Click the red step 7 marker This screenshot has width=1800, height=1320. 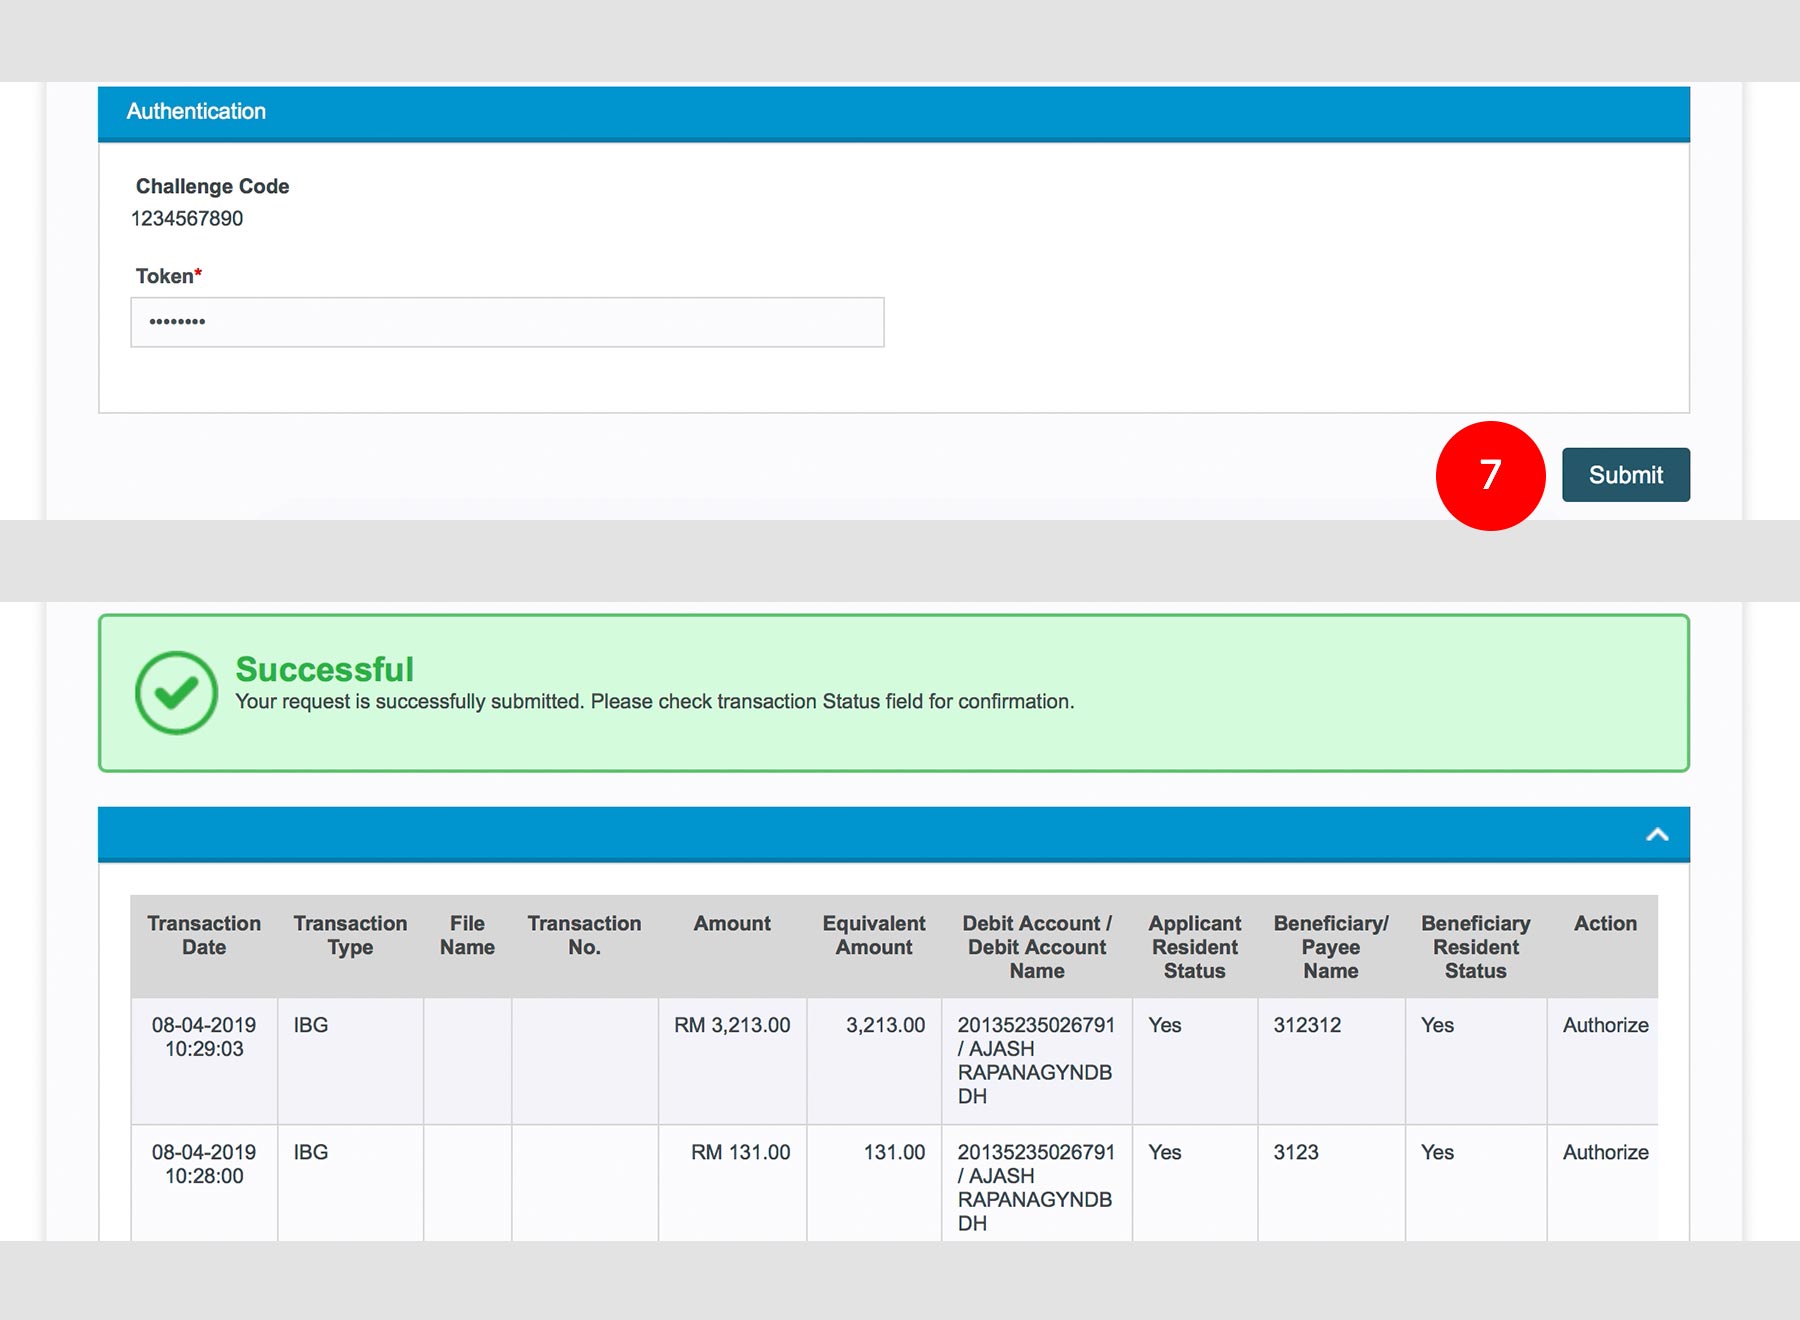[1490, 475]
